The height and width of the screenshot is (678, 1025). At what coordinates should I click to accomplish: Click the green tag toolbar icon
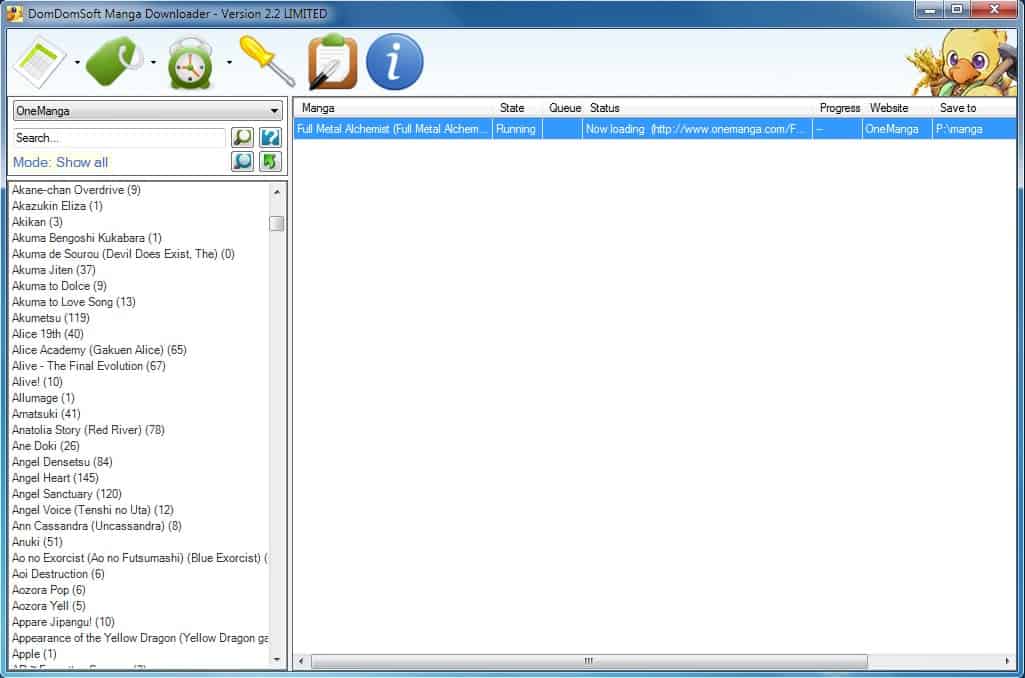tap(116, 62)
